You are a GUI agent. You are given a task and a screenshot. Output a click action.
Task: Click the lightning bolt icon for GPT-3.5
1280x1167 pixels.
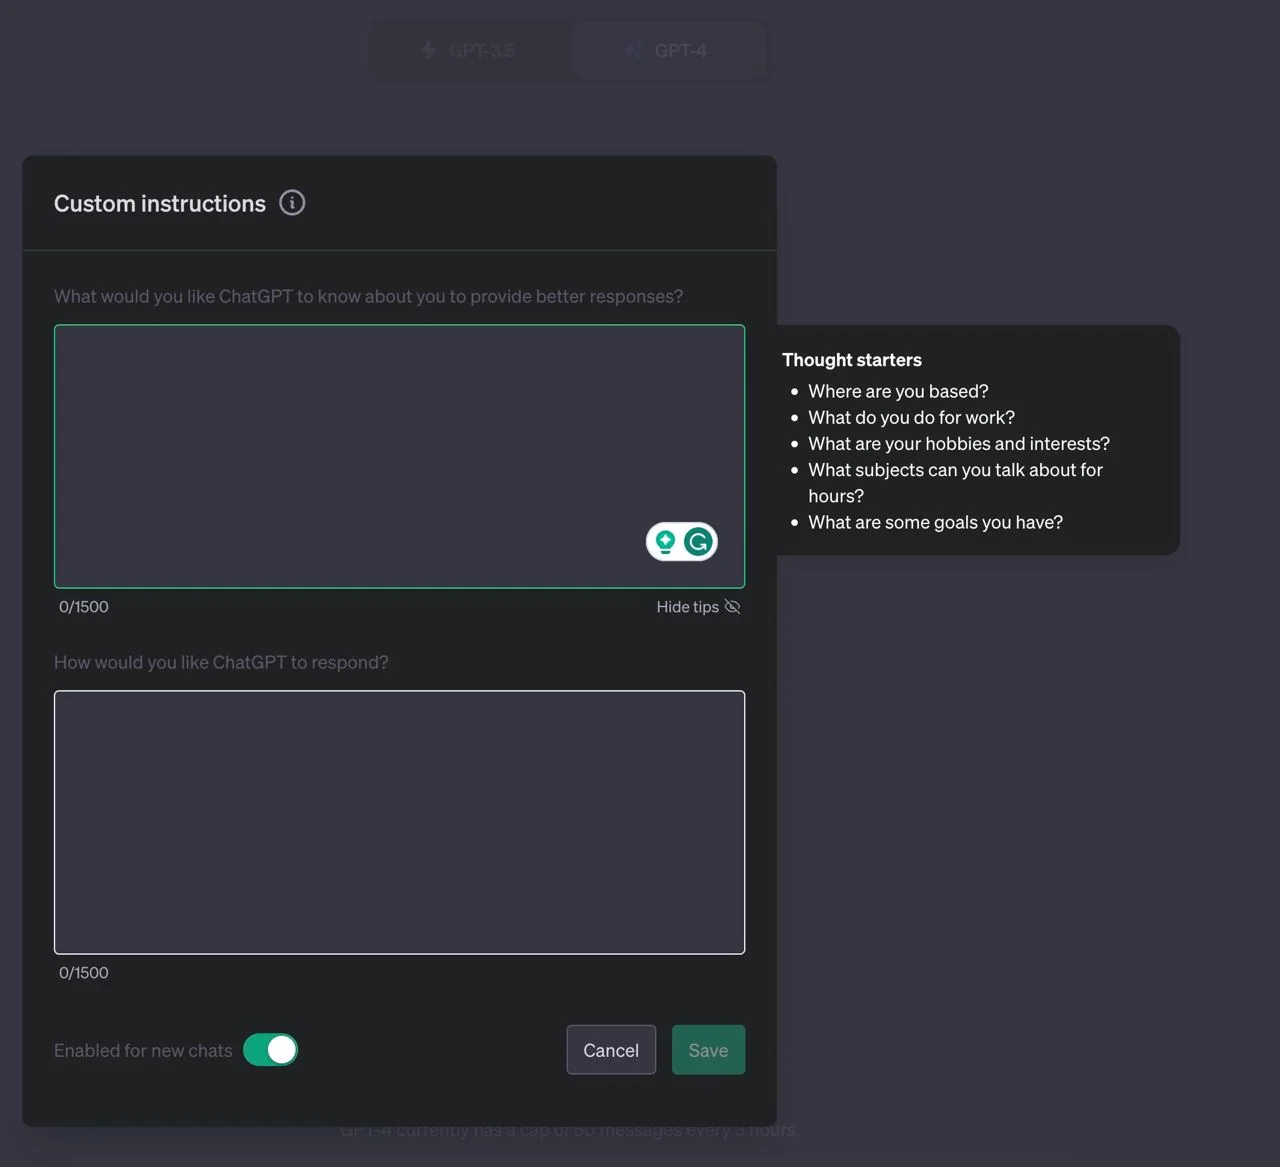click(x=428, y=50)
